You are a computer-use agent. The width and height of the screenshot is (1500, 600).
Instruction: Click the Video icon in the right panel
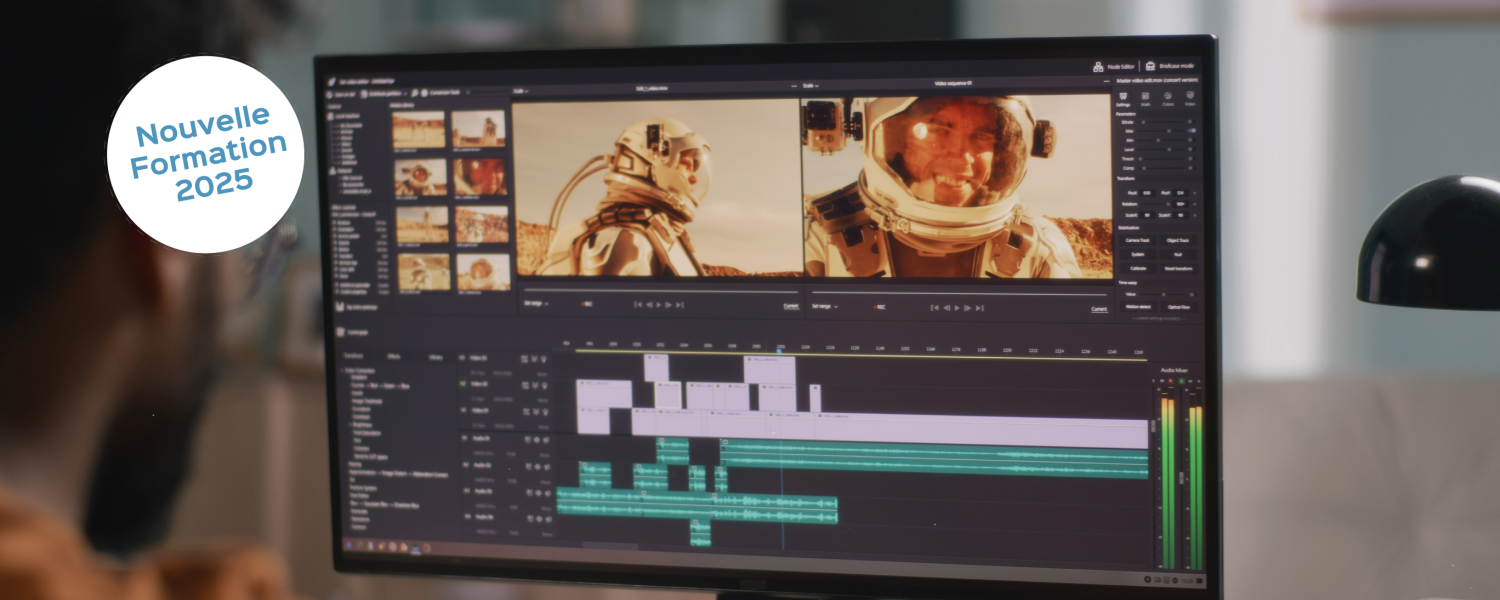click(1189, 96)
